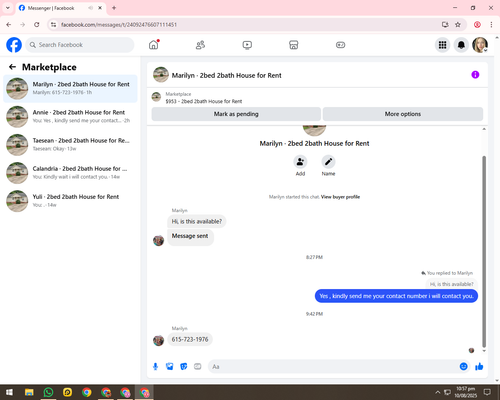Open Annie conversation in list
This screenshot has width=500, height=400.
point(70,116)
